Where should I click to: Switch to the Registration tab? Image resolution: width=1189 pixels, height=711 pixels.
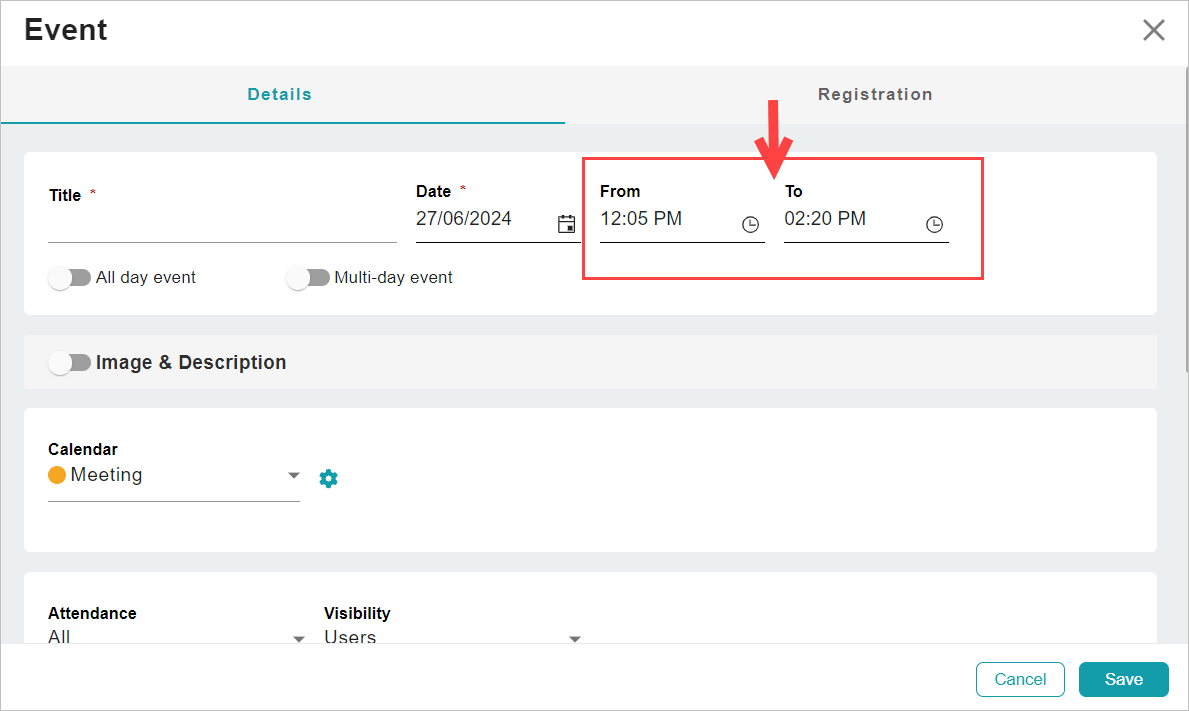[x=875, y=95]
